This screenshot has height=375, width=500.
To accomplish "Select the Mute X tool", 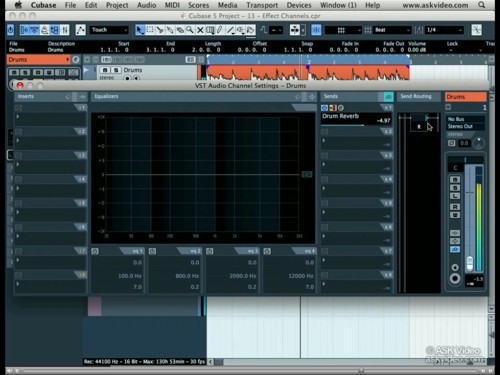I will (200, 30).
